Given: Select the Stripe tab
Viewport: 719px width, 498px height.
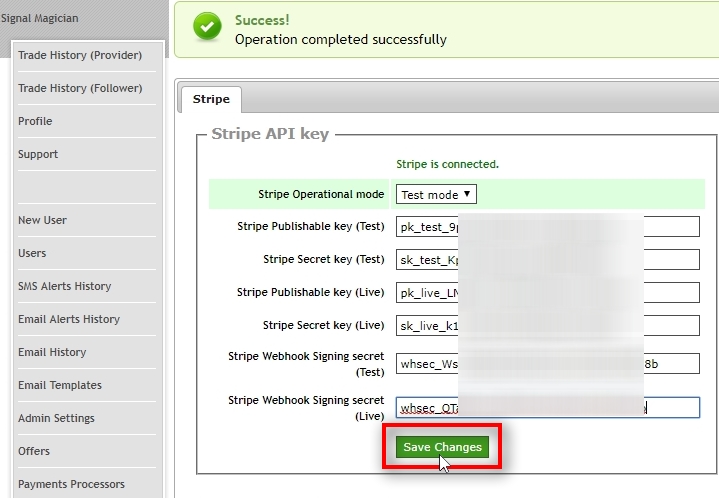Looking at the screenshot, I should click(211, 99).
